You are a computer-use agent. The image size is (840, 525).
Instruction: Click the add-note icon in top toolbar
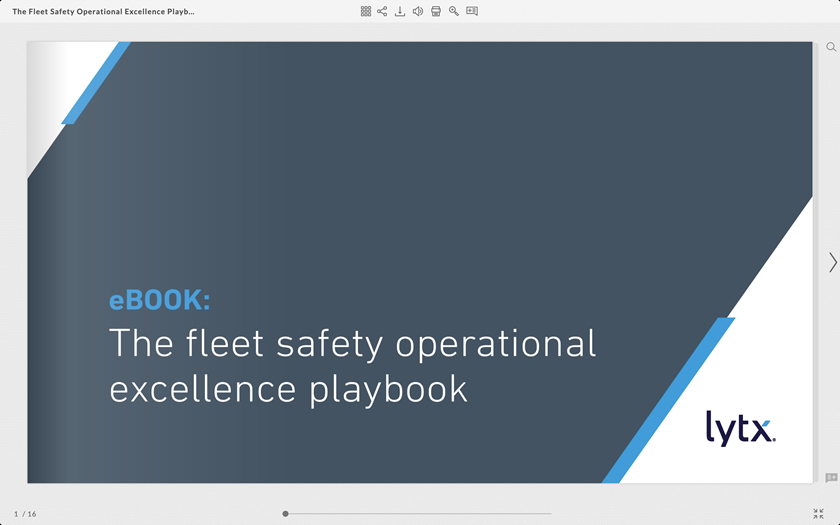tap(472, 11)
